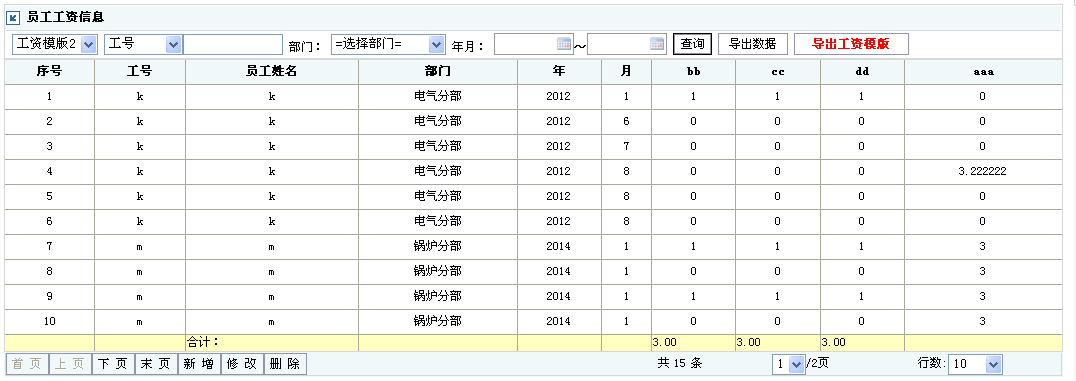Click the 修改 edit button
The width and height of the screenshot is (1076, 381).
(x=242, y=364)
